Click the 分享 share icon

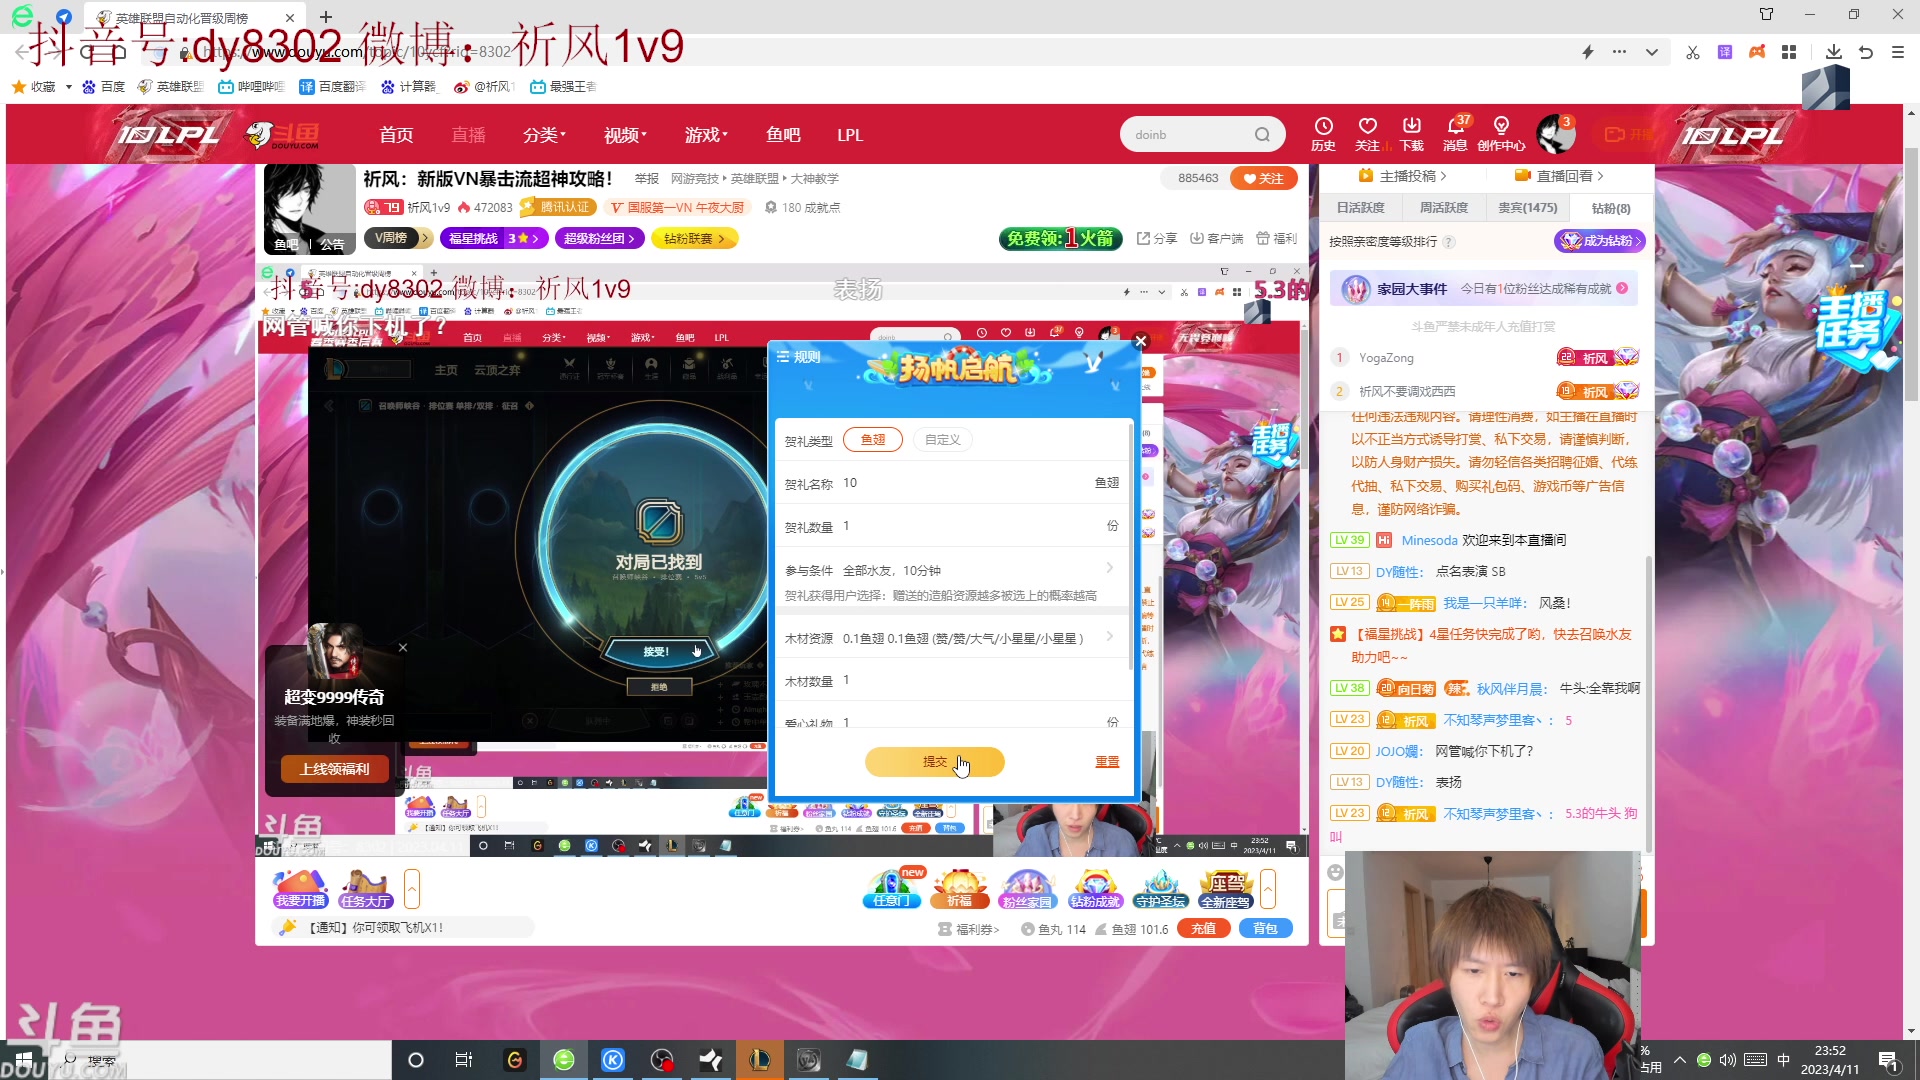click(x=1157, y=238)
